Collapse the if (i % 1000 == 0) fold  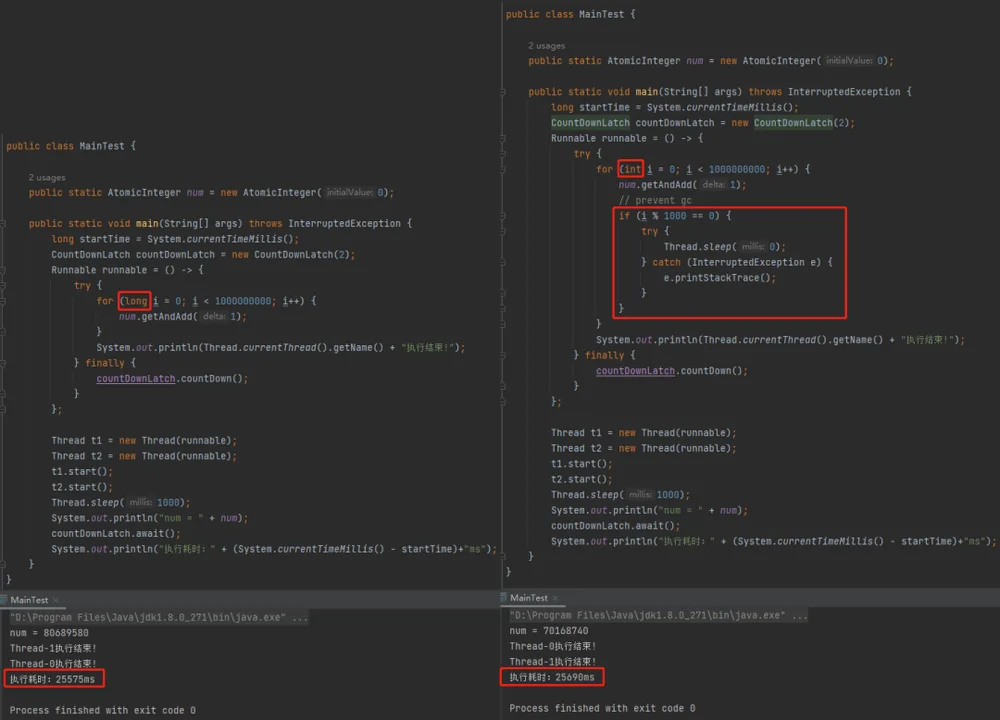point(503,216)
